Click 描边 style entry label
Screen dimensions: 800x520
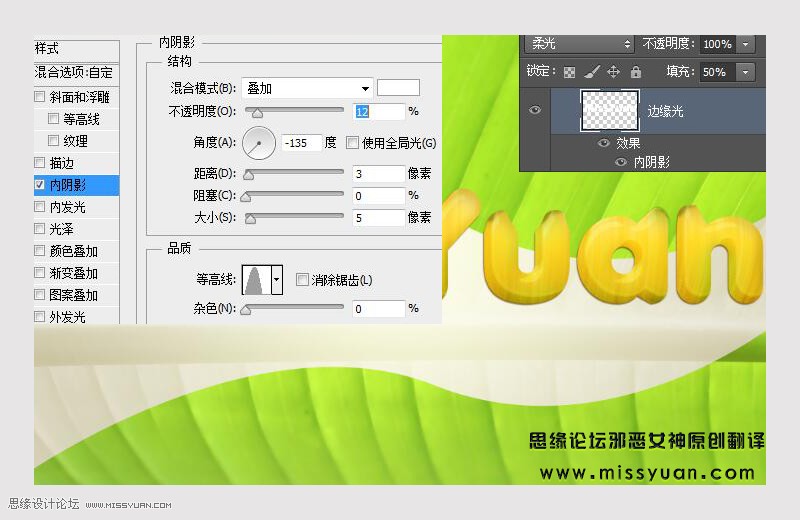pos(62,163)
